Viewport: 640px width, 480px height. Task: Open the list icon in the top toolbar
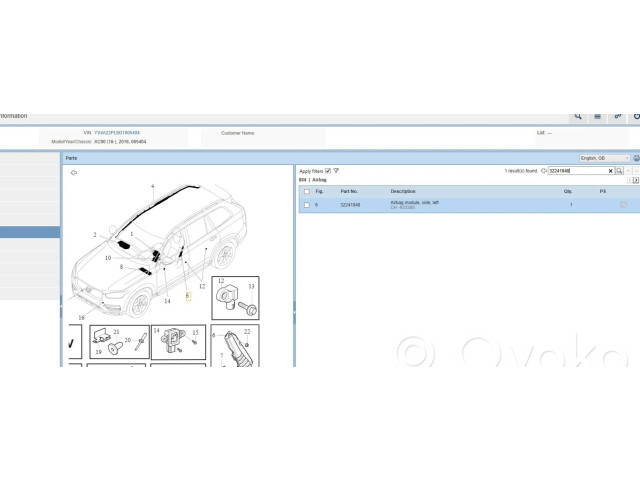point(597,116)
